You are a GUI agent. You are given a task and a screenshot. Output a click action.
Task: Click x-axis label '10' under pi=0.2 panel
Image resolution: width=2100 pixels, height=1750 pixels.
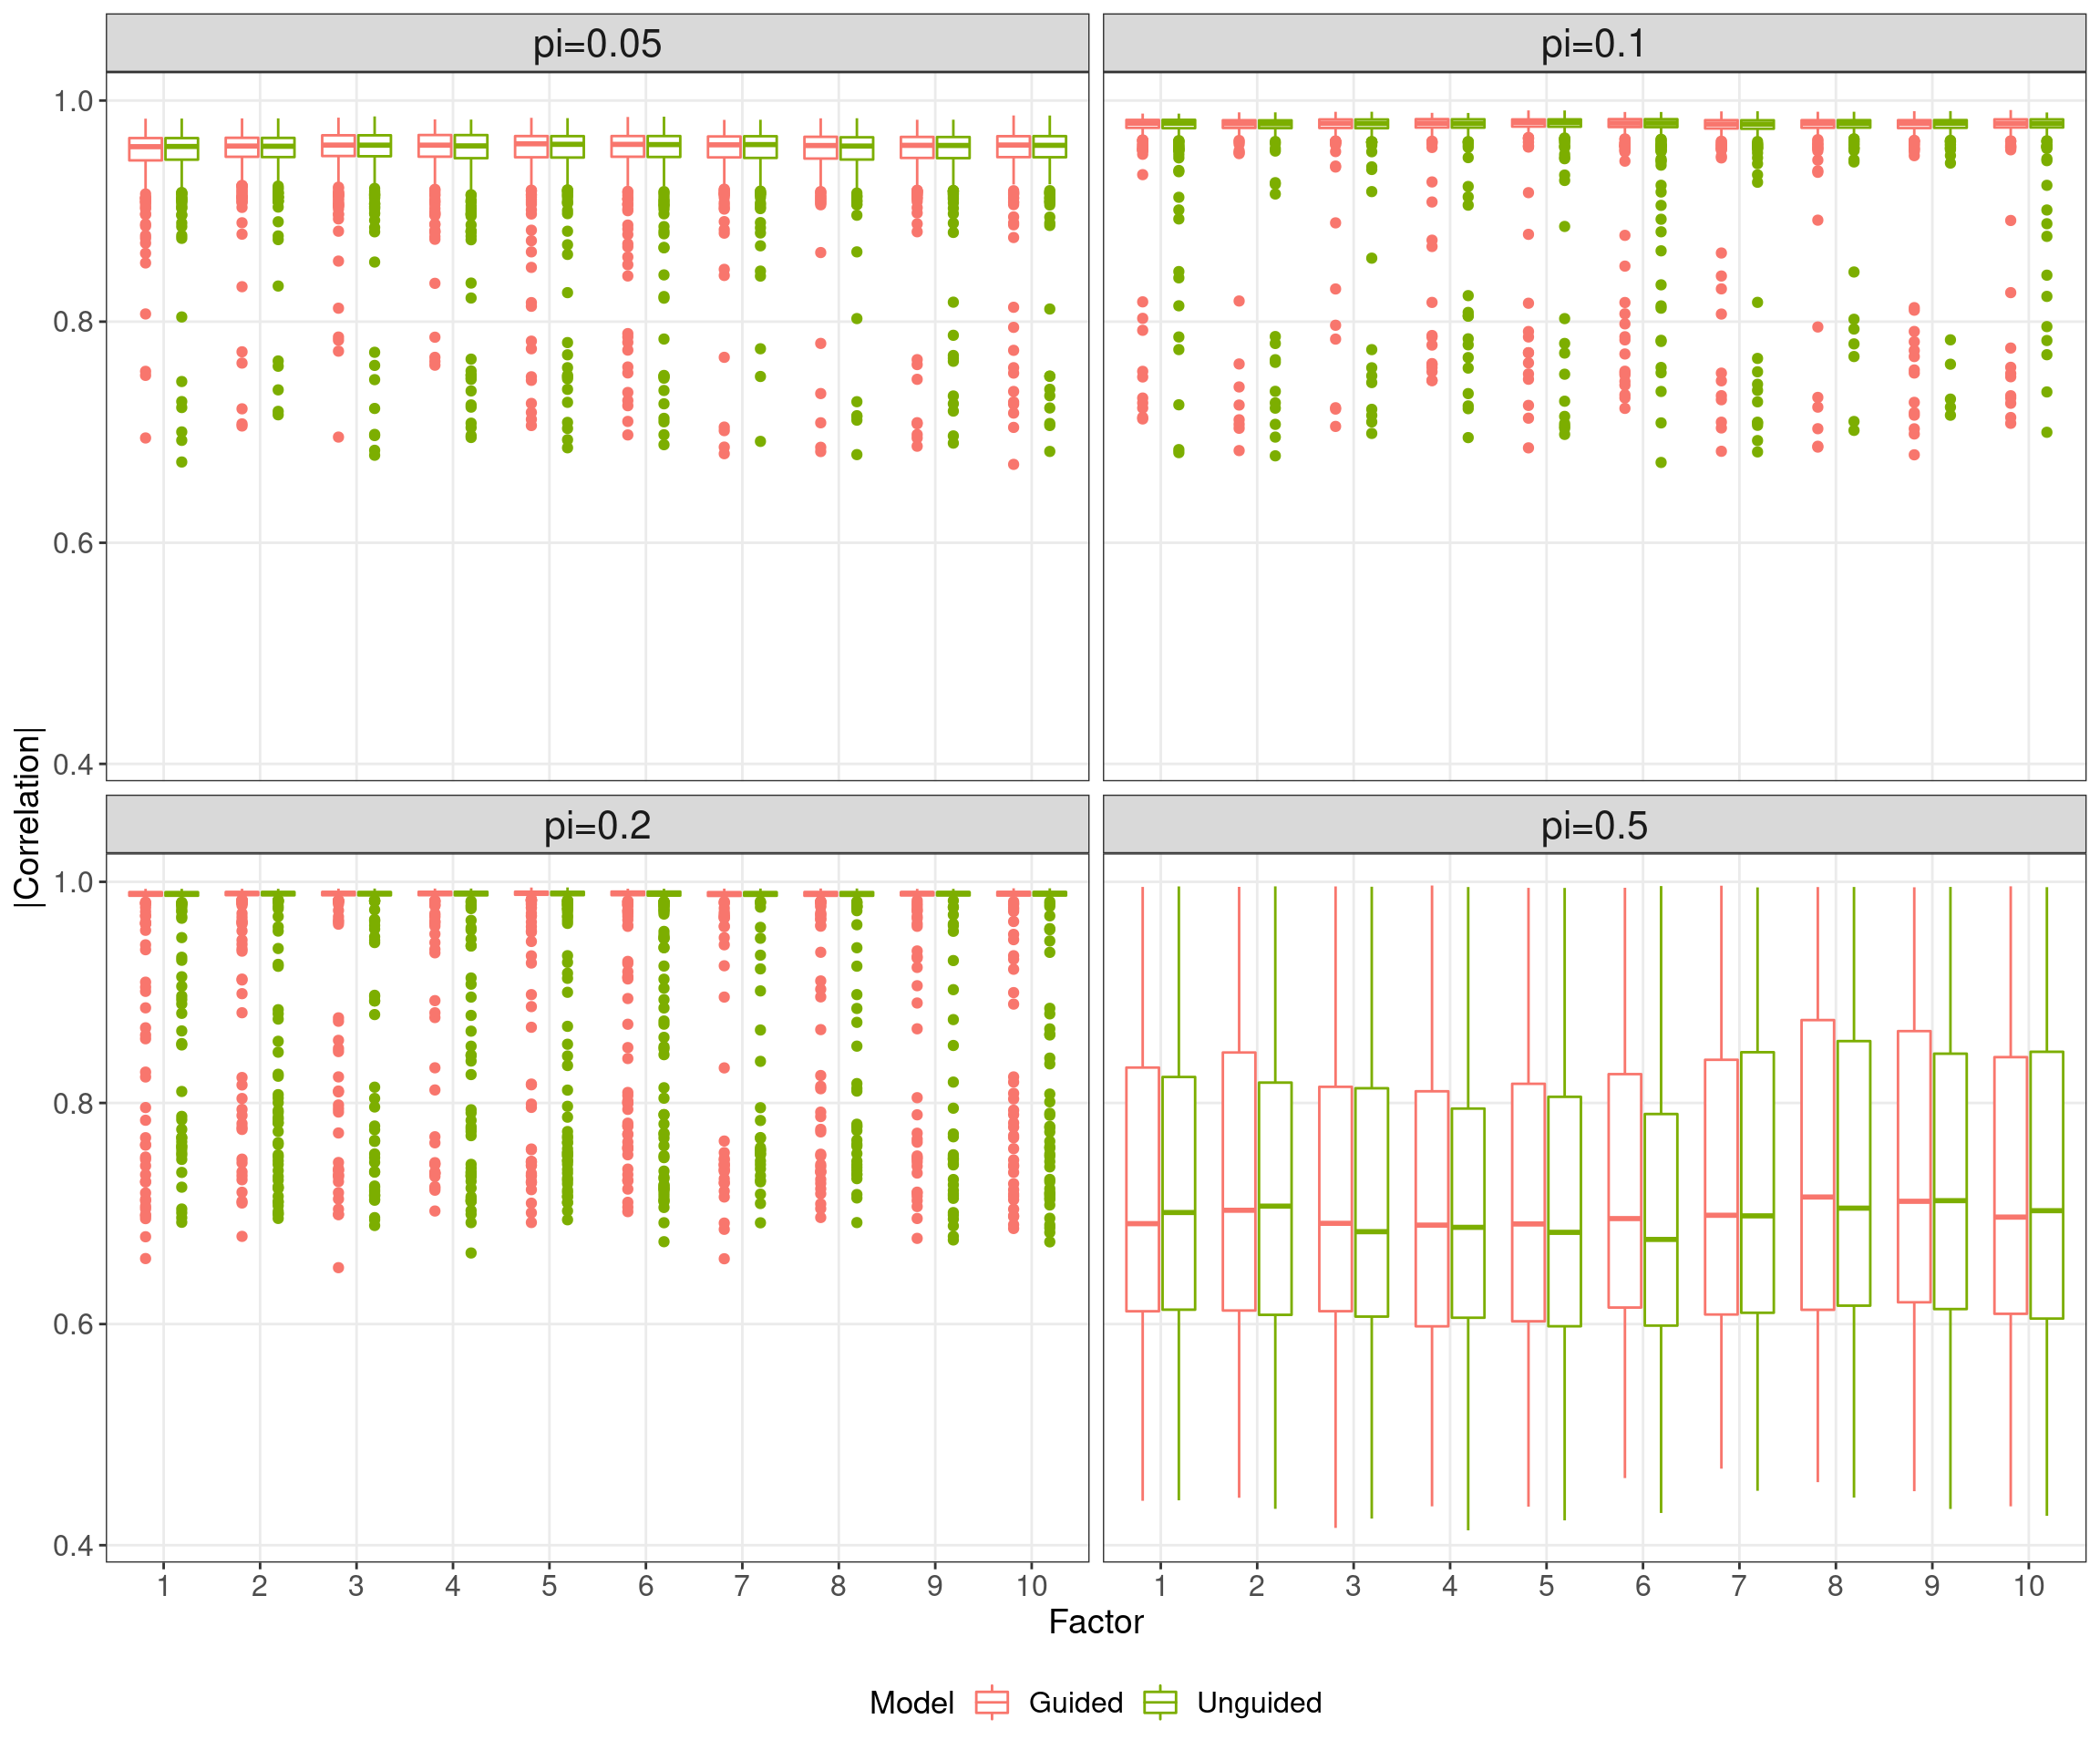[1031, 1586]
